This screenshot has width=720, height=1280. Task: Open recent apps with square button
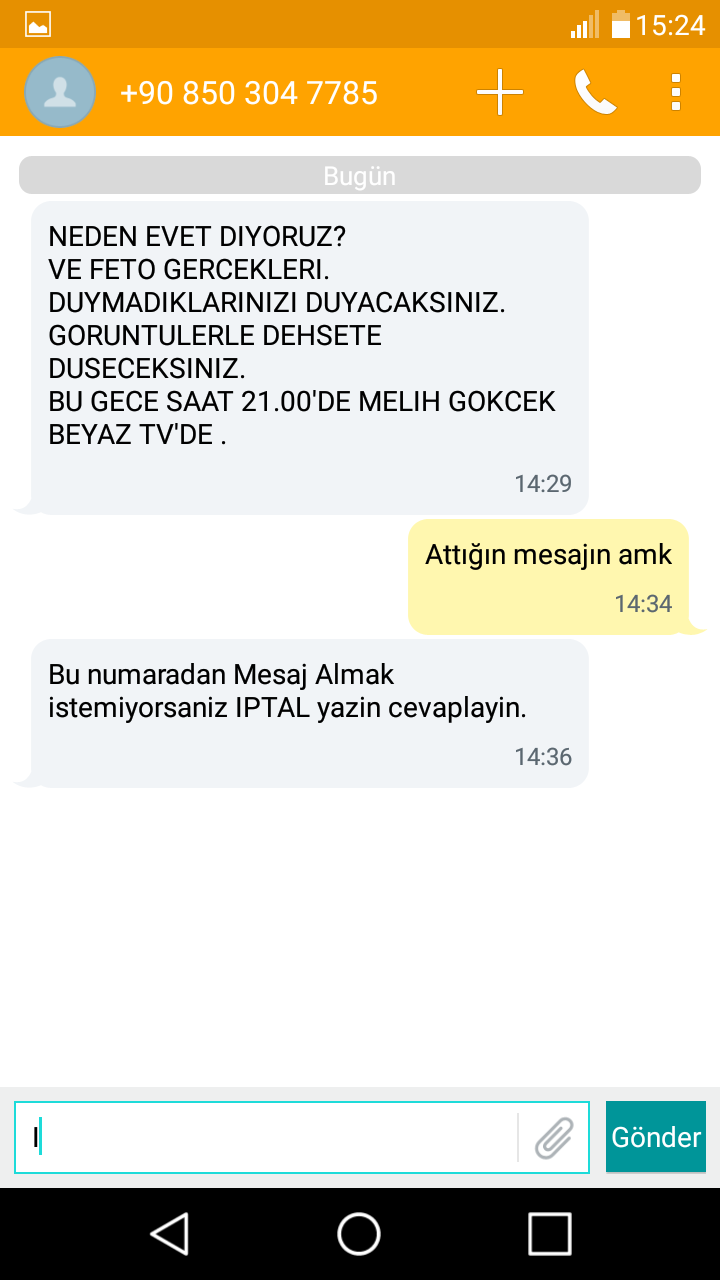(x=550, y=1233)
